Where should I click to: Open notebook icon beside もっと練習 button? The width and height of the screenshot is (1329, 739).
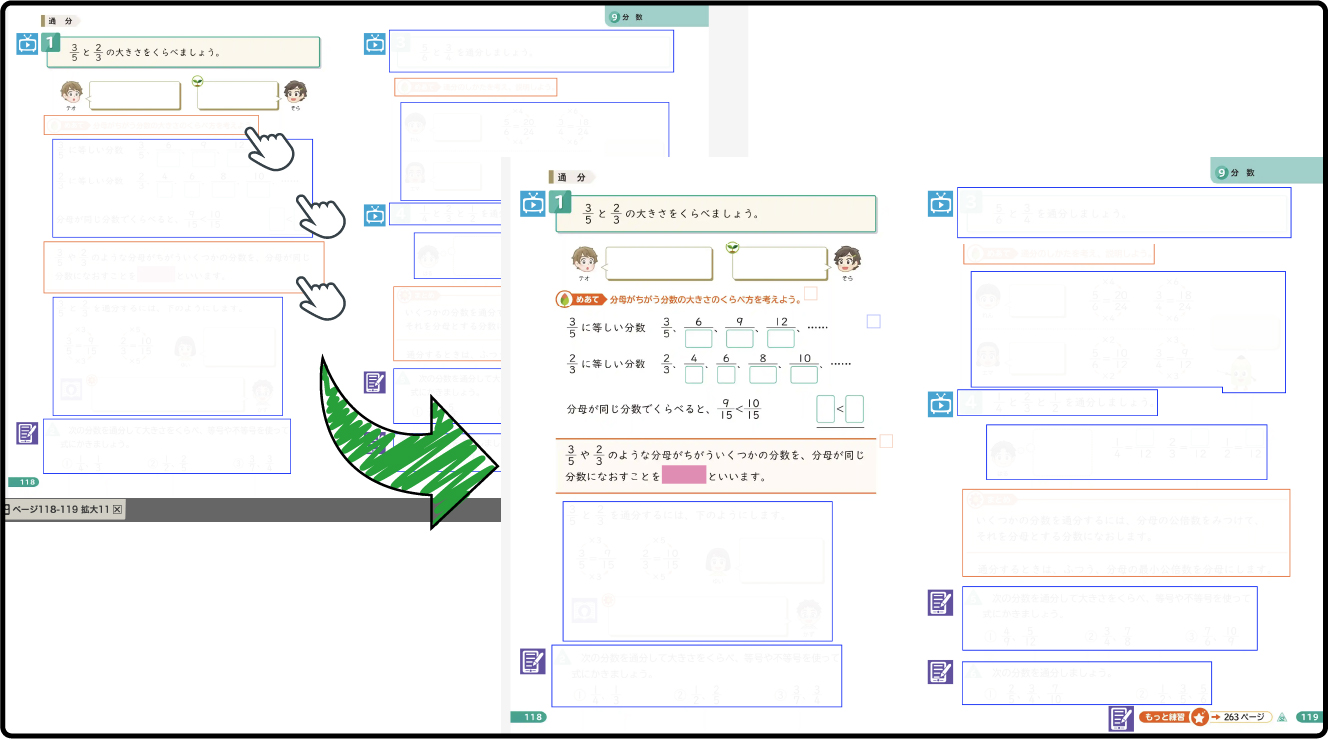(x=1121, y=717)
